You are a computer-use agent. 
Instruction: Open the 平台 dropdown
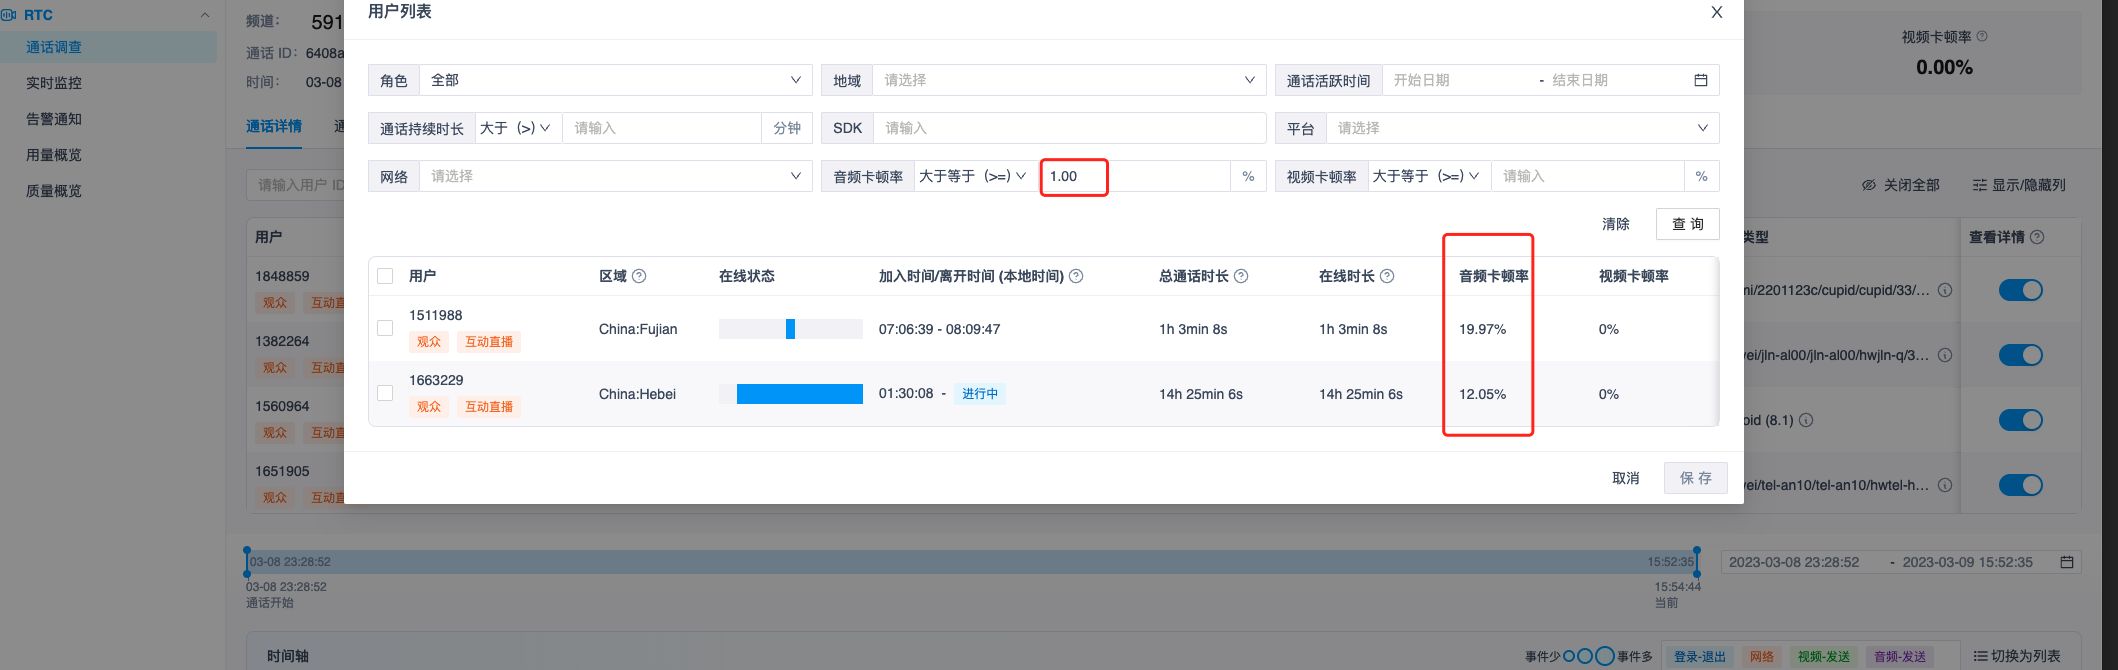click(x=1522, y=128)
